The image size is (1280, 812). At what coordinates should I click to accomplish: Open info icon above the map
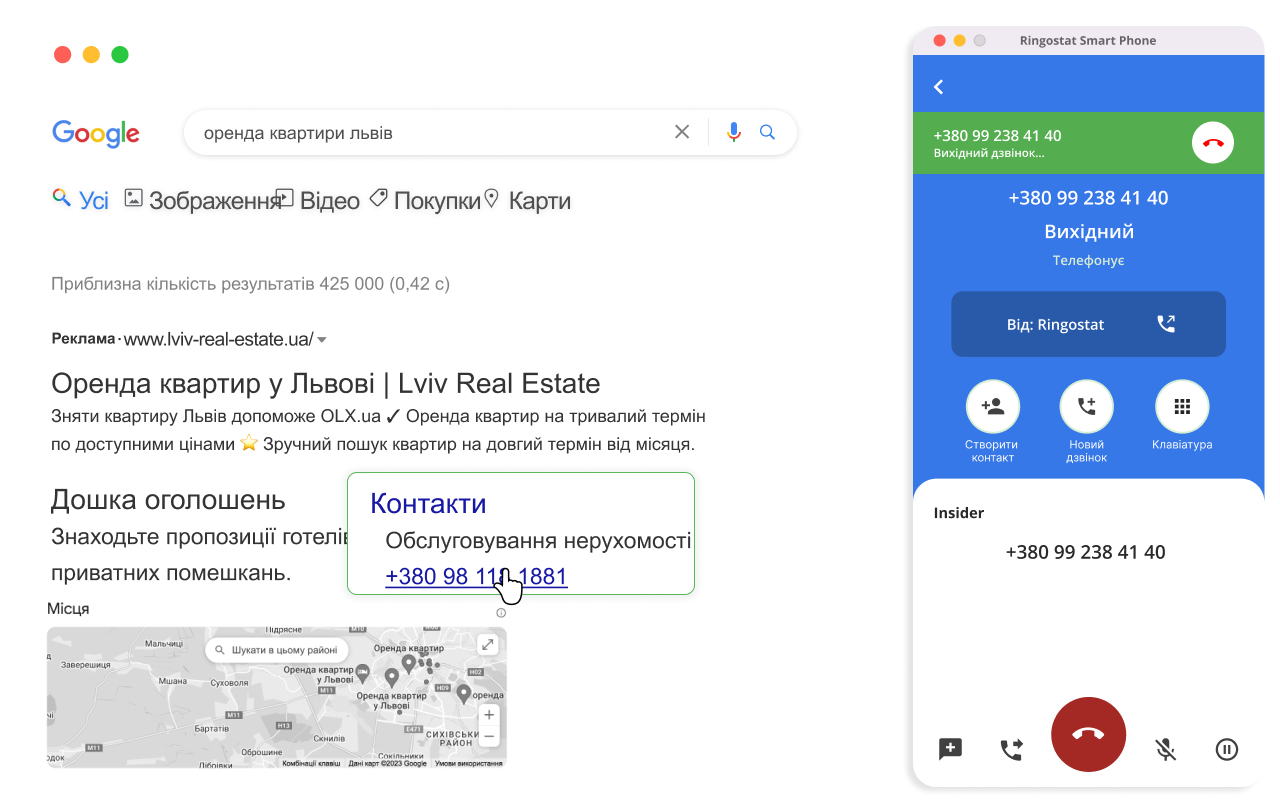[x=501, y=613]
